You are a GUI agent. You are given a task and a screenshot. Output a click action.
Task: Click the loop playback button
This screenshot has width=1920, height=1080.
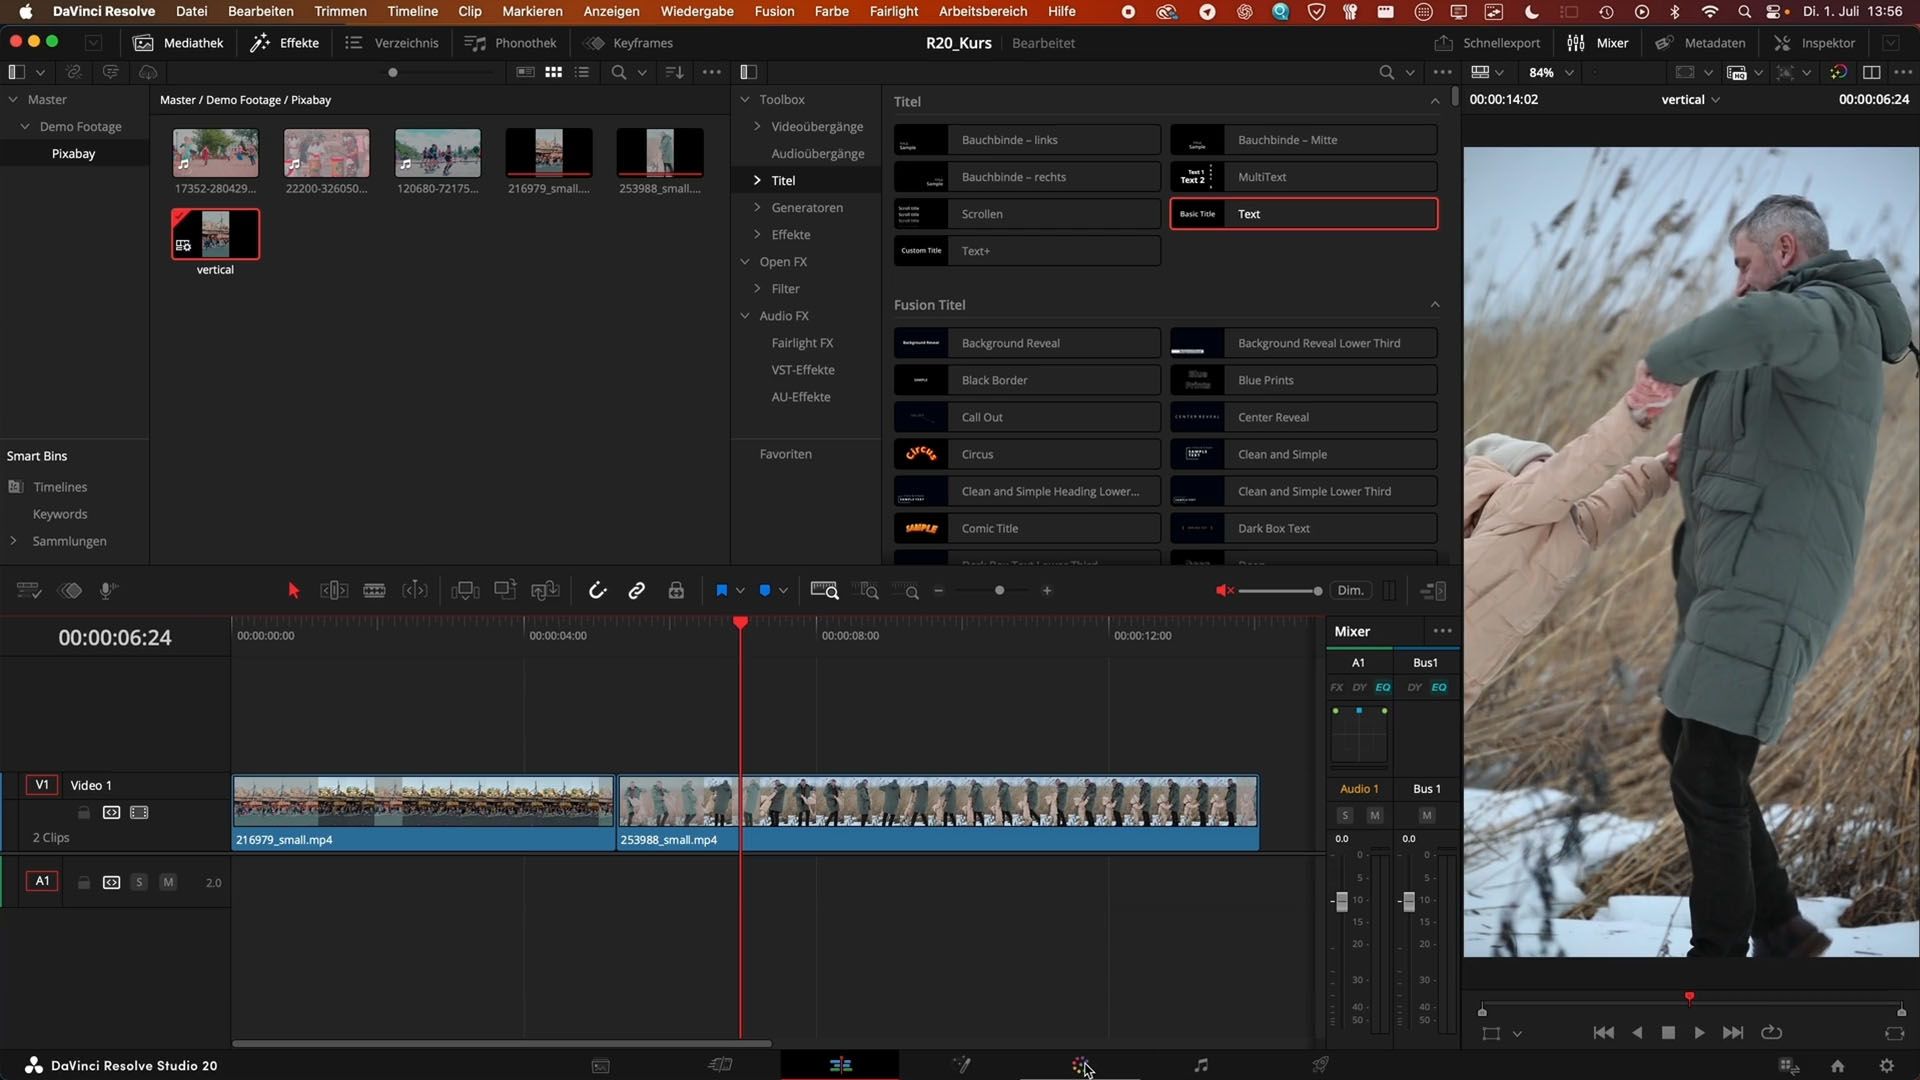pyautogui.click(x=1771, y=1033)
